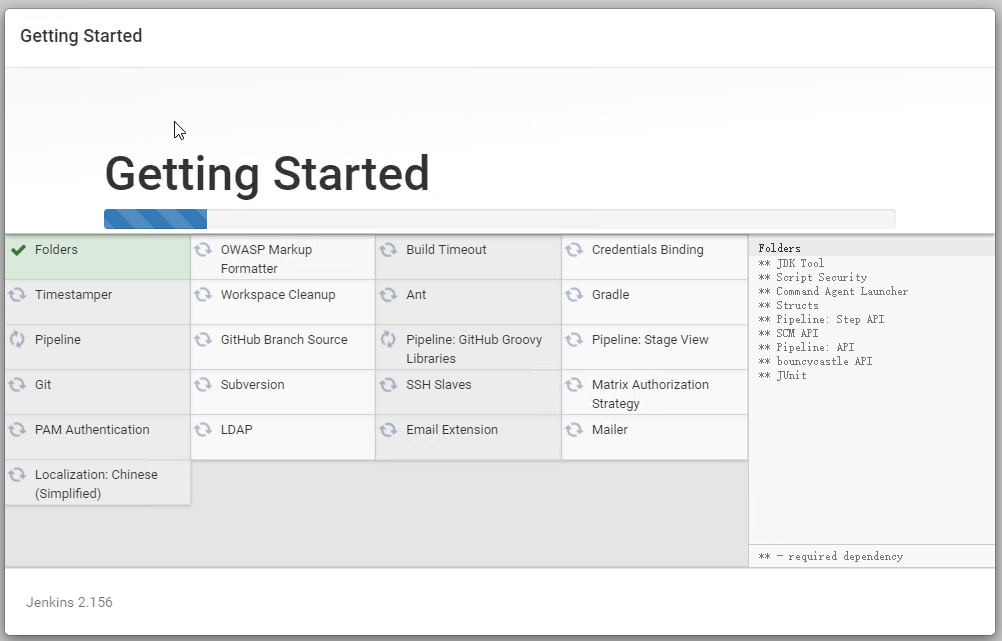
Task: Click the refresh icon beside Timestamper
Action: pyautogui.click(x=17, y=295)
